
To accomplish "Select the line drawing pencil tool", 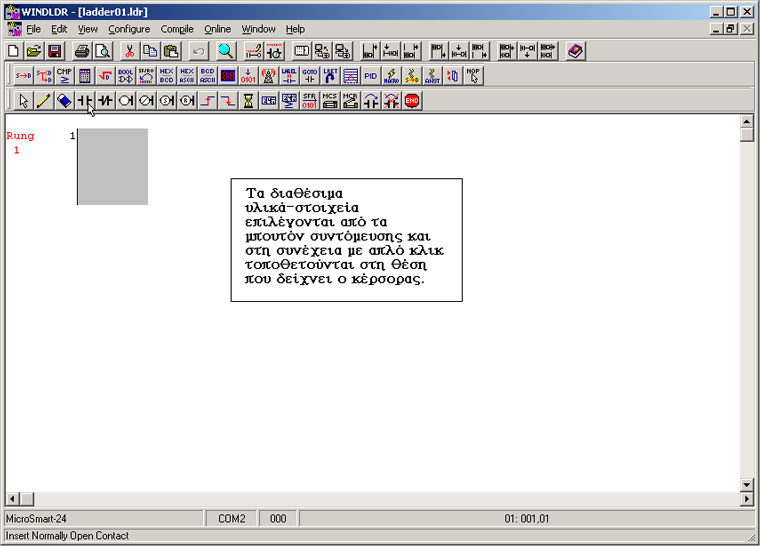I will (43, 101).
